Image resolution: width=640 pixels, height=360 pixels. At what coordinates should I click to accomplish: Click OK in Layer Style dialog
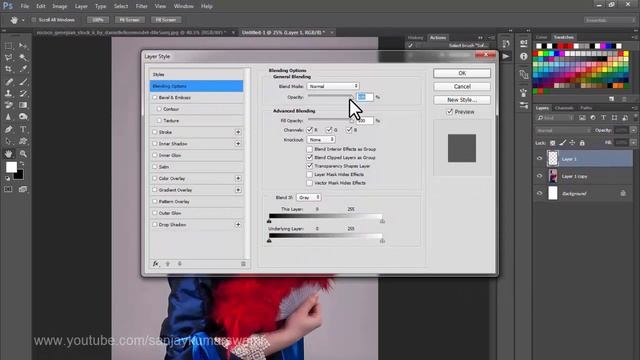click(x=462, y=73)
